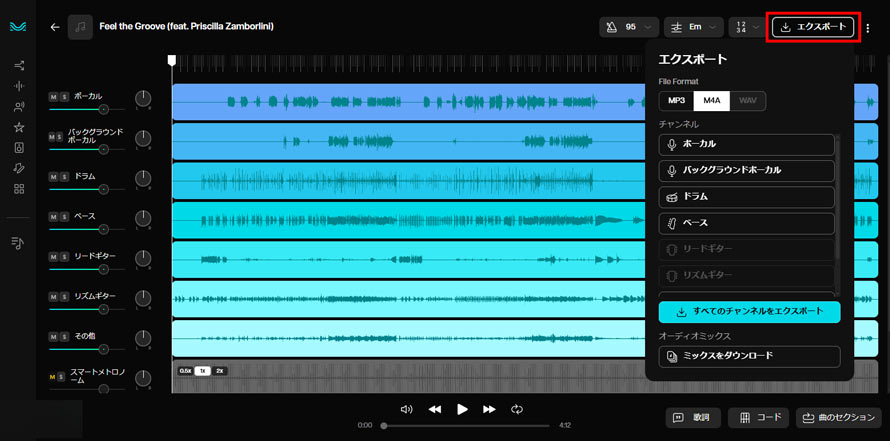
Task: Click the speaker volume icon beside rewind
Action: (406, 409)
